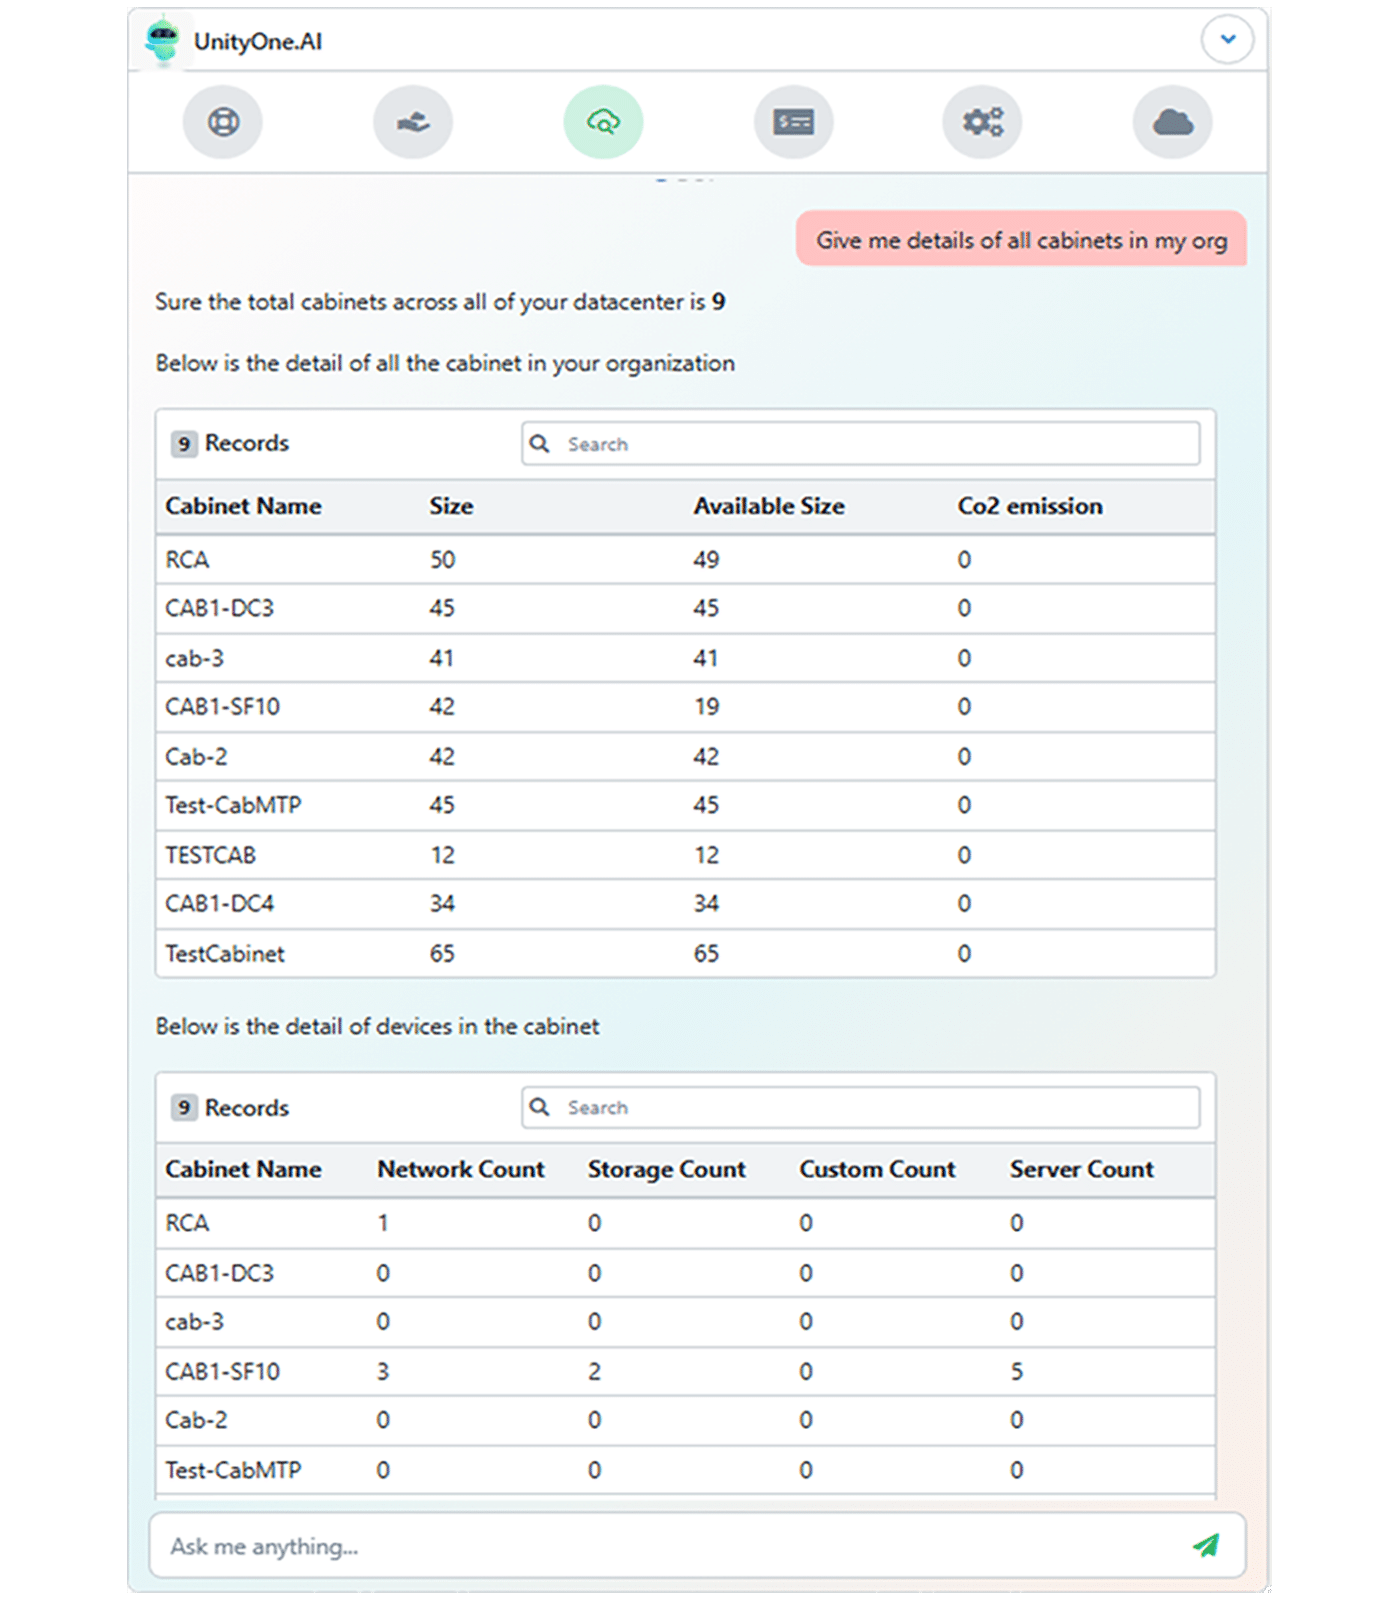Open the dollar billing icon
1400x1600 pixels.
[793, 122]
